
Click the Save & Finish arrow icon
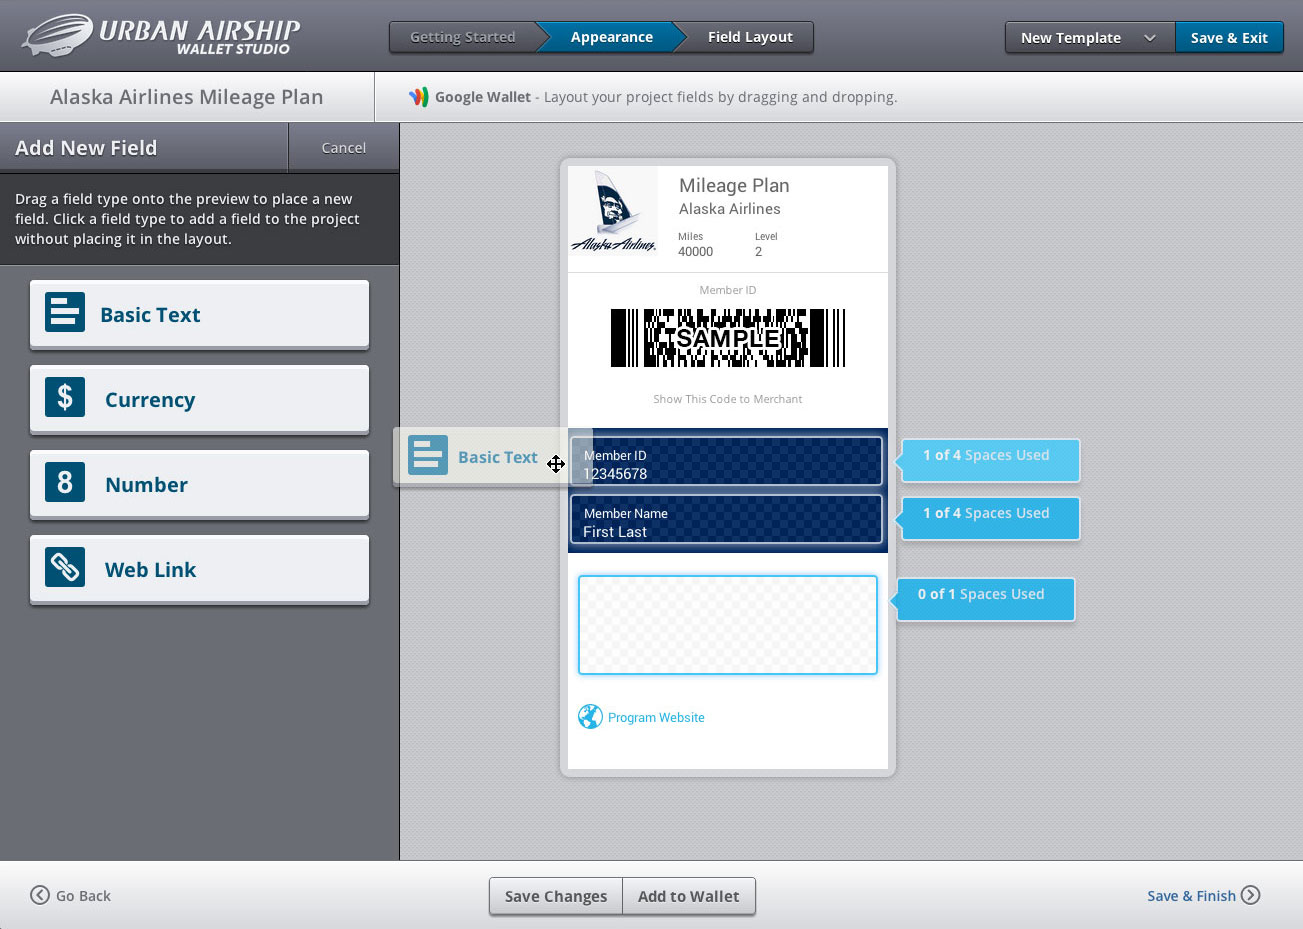pos(1250,895)
